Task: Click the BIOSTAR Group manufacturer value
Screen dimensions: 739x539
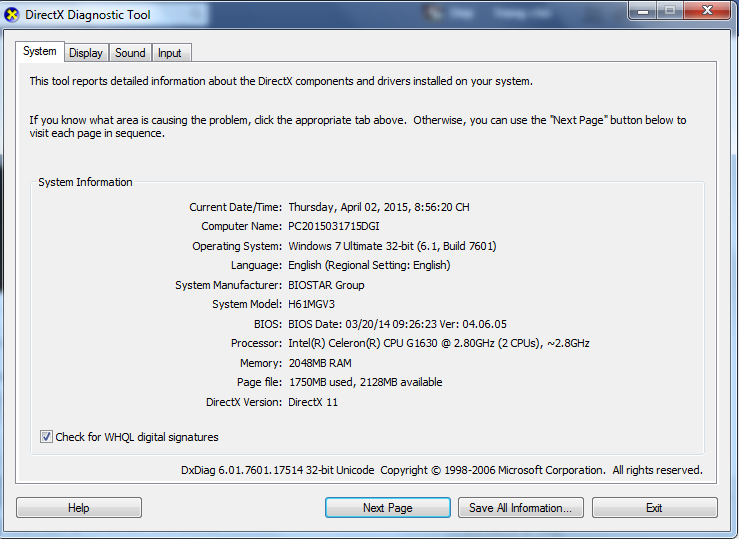Action: [326, 285]
